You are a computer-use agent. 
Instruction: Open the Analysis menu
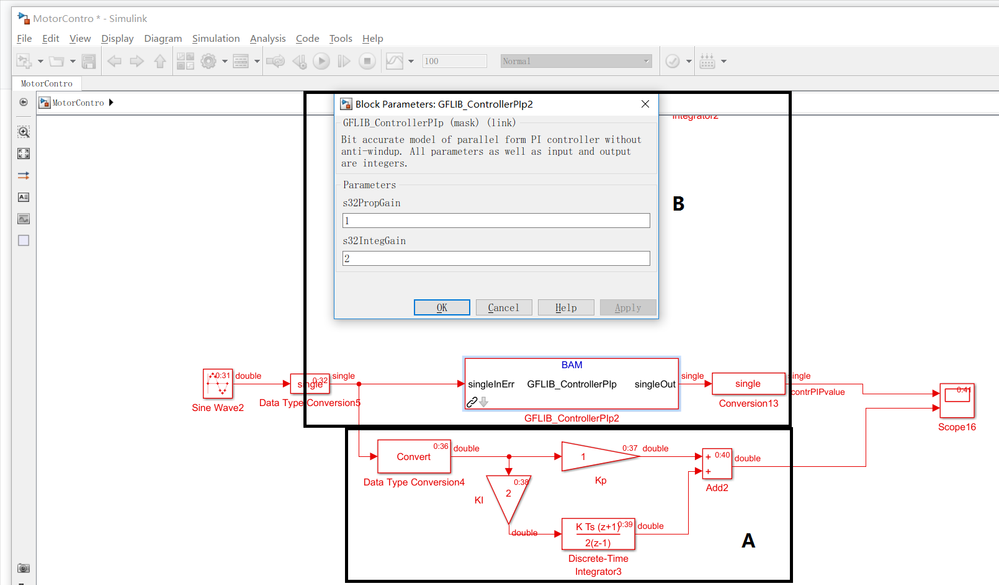coord(268,38)
